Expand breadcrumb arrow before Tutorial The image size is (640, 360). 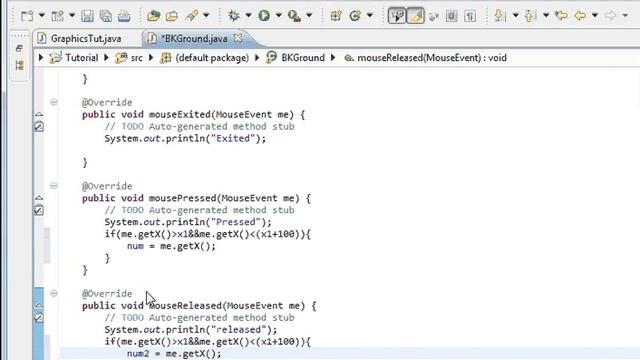pos(41,58)
